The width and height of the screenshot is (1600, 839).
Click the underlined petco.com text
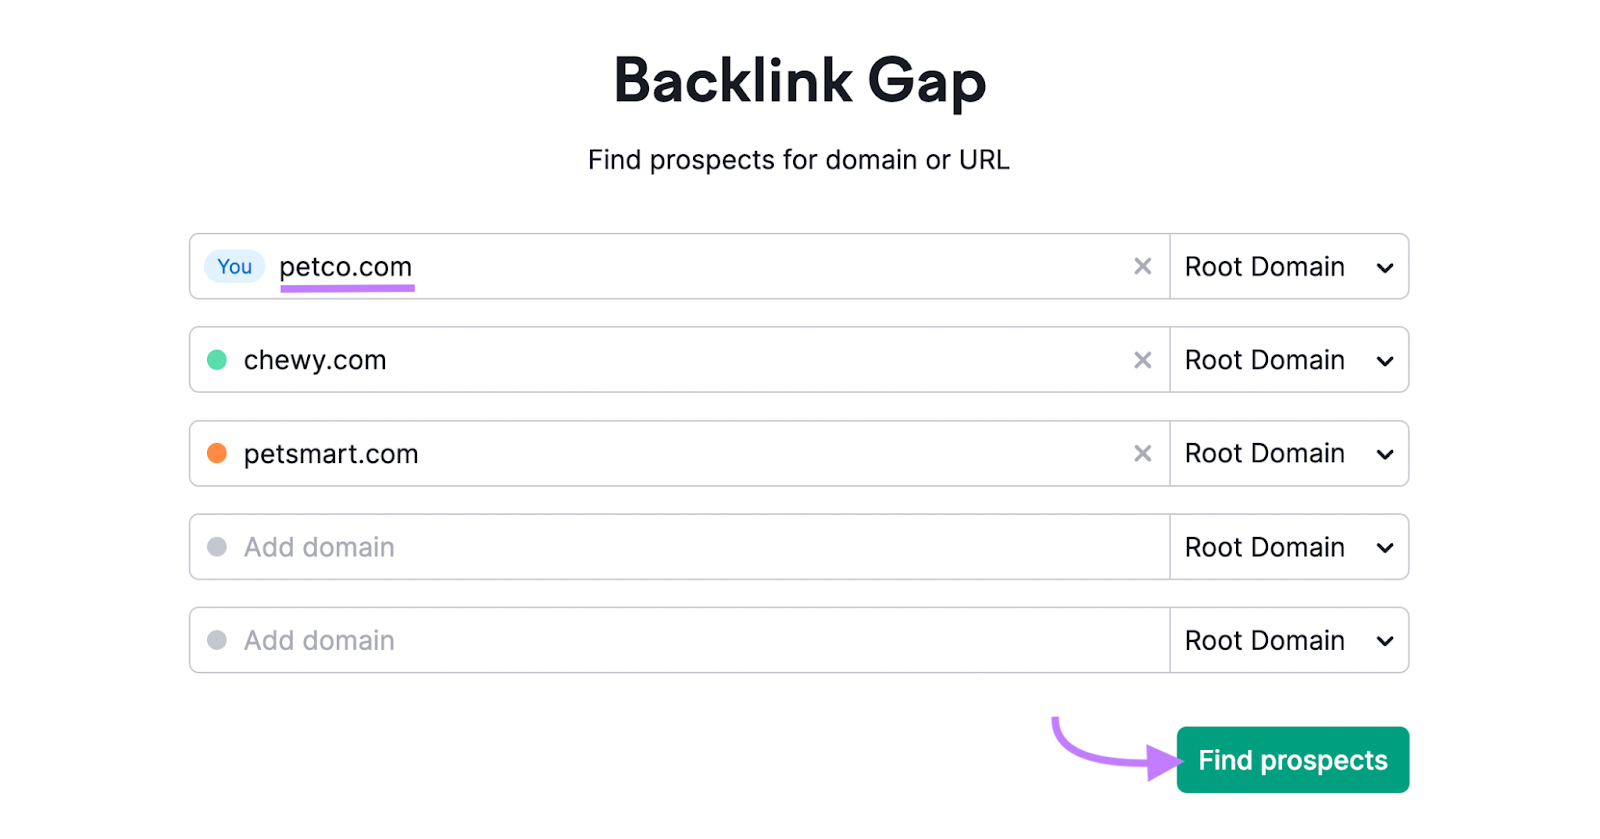click(x=346, y=267)
